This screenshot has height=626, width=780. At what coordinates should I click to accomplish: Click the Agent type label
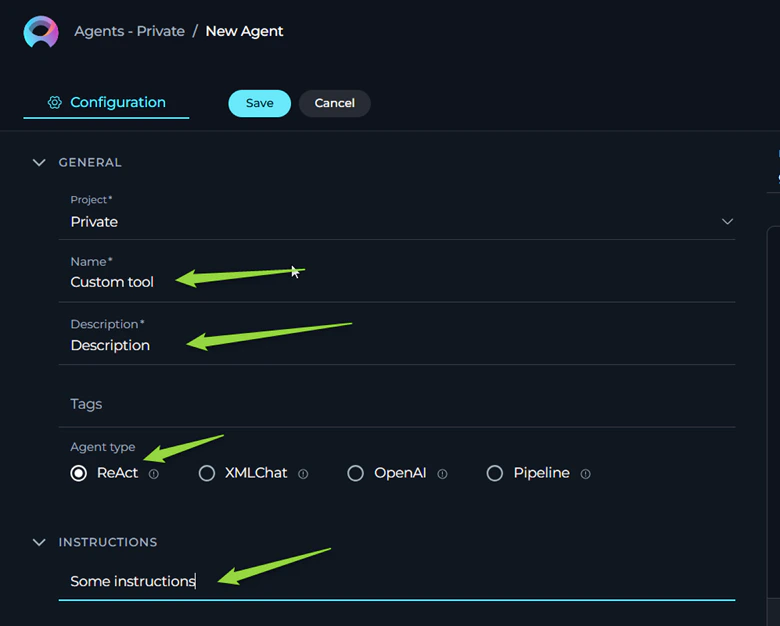pos(102,447)
